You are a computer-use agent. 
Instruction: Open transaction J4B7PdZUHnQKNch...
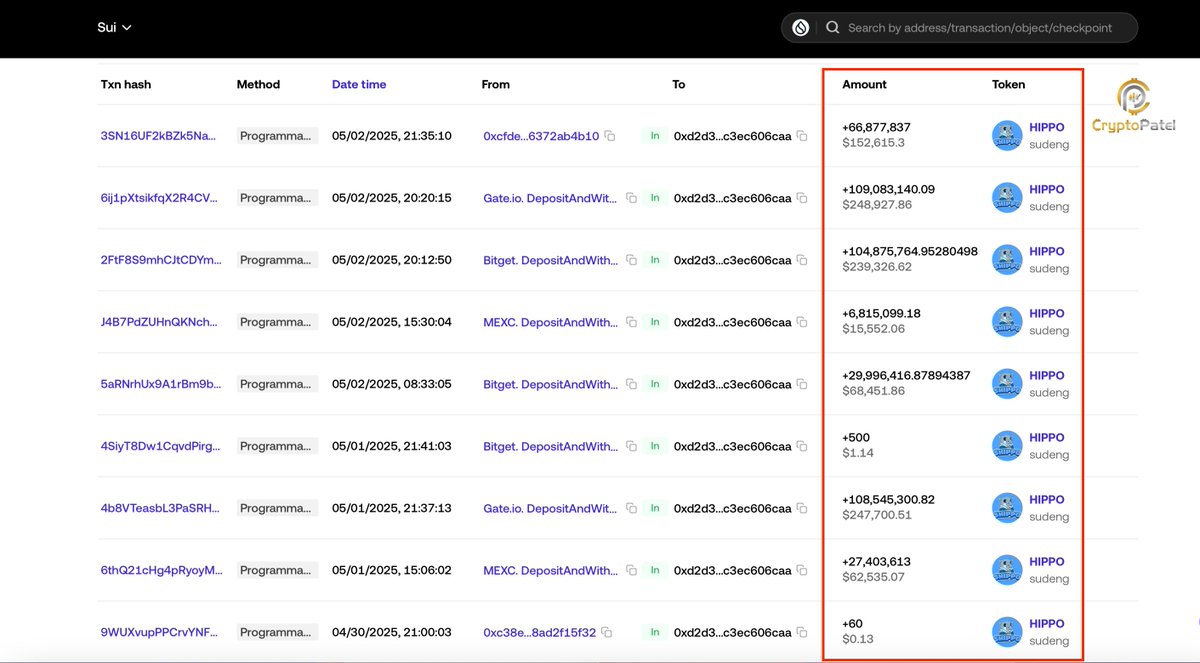click(x=158, y=322)
